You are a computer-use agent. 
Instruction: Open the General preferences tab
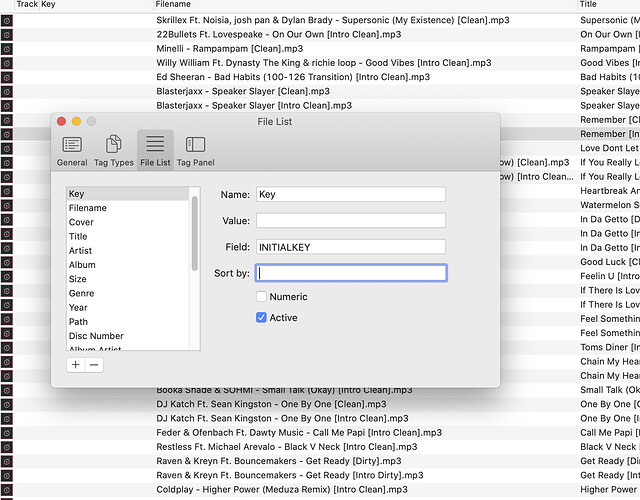pyautogui.click(x=72, y=151)
